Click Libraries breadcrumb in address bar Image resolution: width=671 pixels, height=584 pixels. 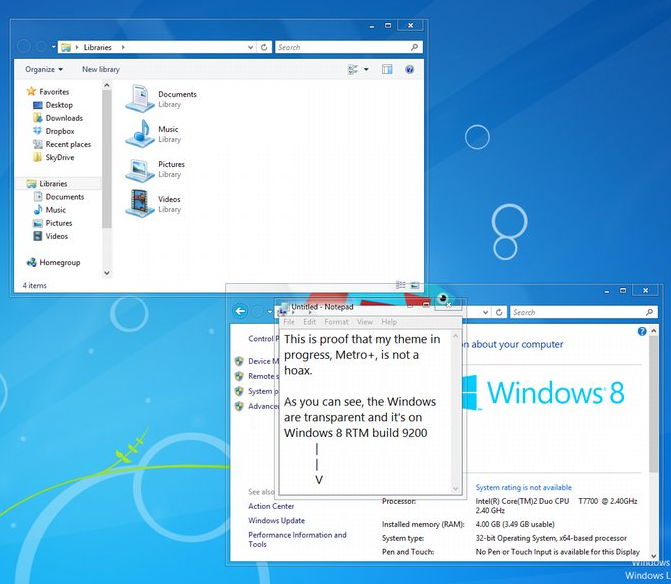tap(98, 47)
